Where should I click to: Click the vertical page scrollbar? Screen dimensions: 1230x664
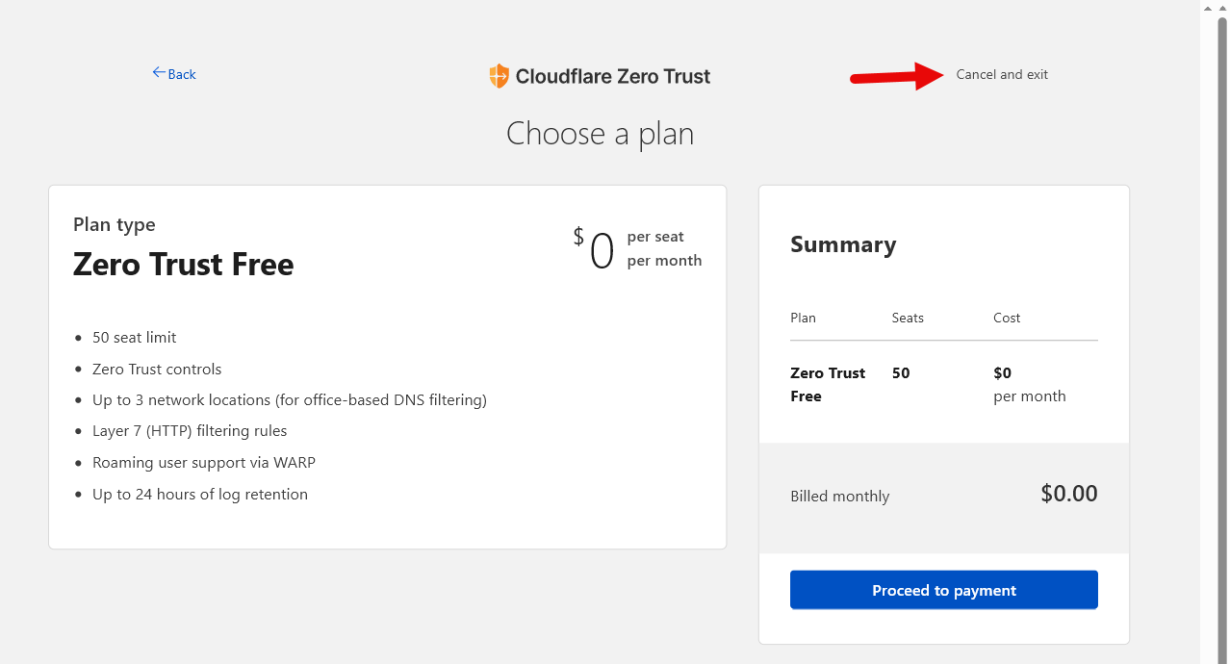(1221, 300)
